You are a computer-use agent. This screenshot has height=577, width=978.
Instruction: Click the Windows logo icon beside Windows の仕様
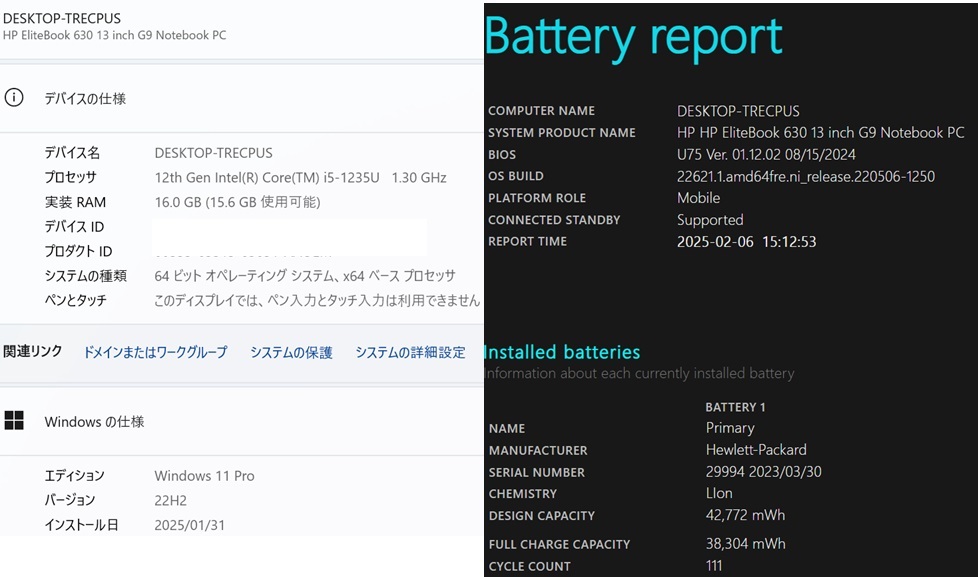pyautogui.click(x=14, y=420)
